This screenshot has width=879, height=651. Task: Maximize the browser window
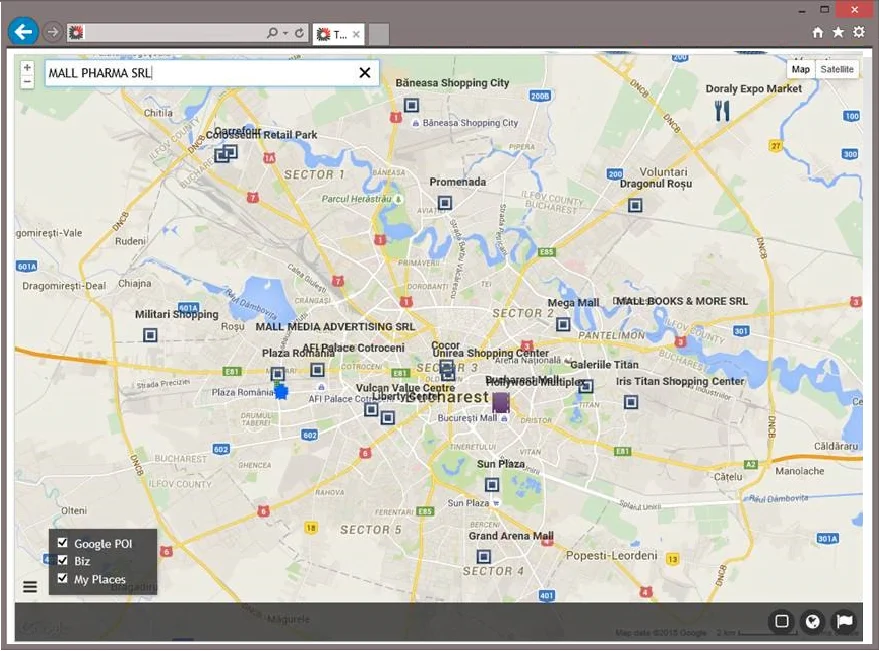pyautogui.click(x=825, y=10)
